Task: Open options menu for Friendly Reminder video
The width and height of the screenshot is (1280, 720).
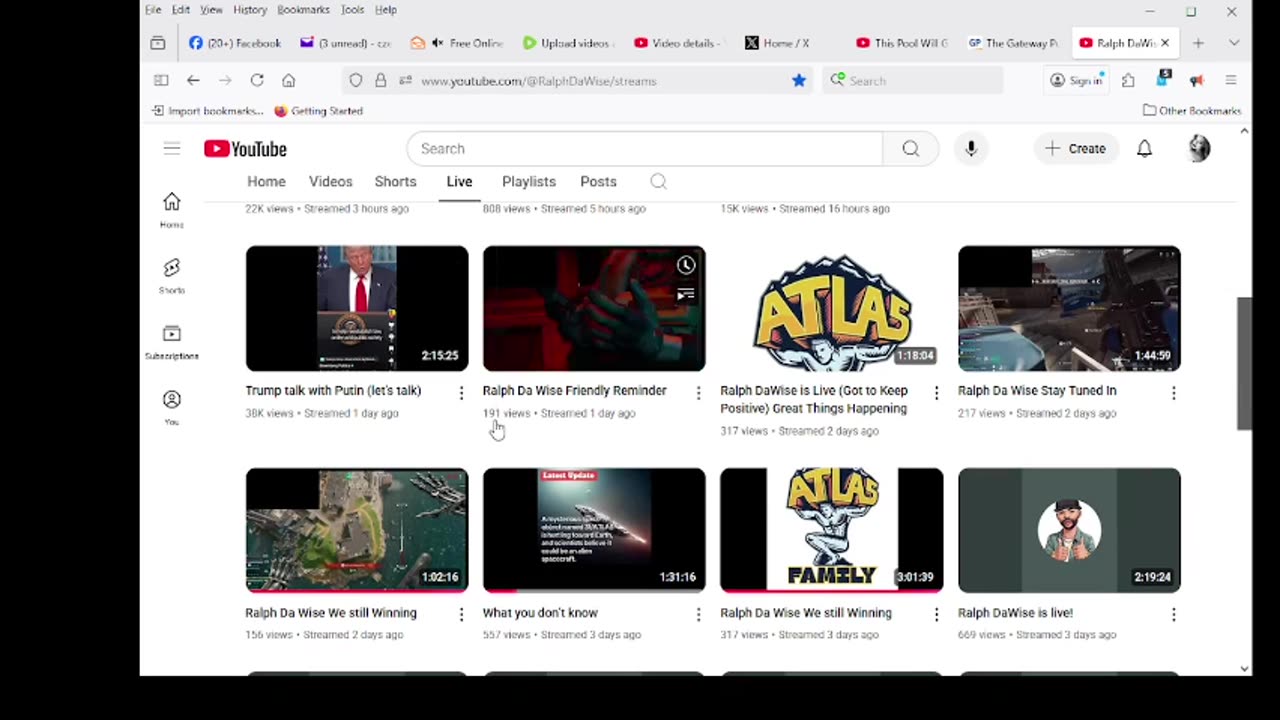Action: pyautogui.click(x=698, y=393)
